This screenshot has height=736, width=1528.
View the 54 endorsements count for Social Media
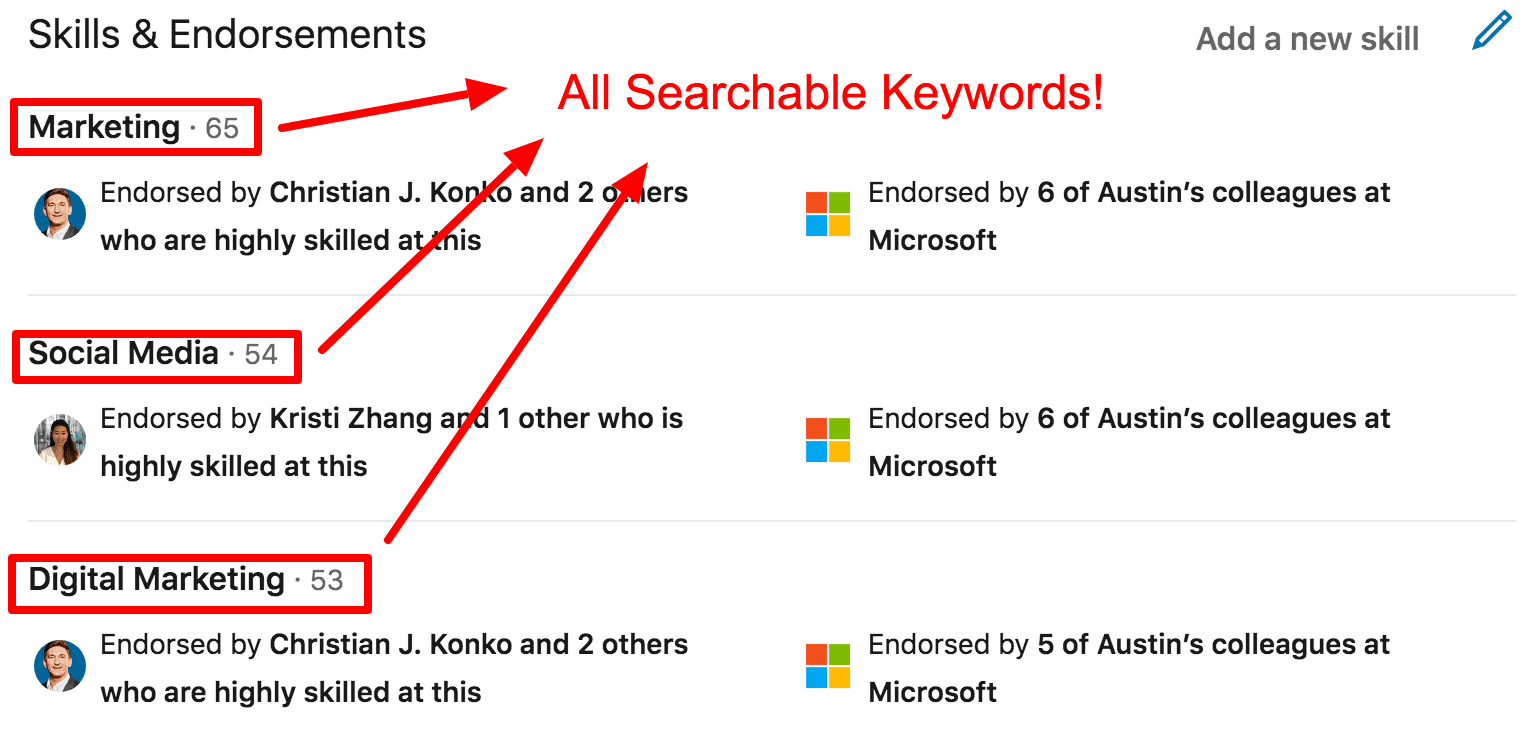[x=261, y=355]
